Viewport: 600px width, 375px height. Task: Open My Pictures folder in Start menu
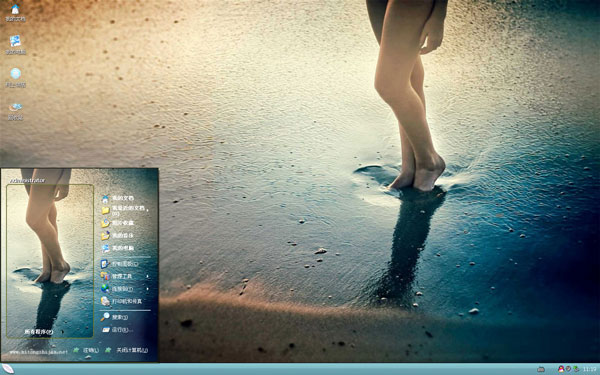click(x=118, y=223)
